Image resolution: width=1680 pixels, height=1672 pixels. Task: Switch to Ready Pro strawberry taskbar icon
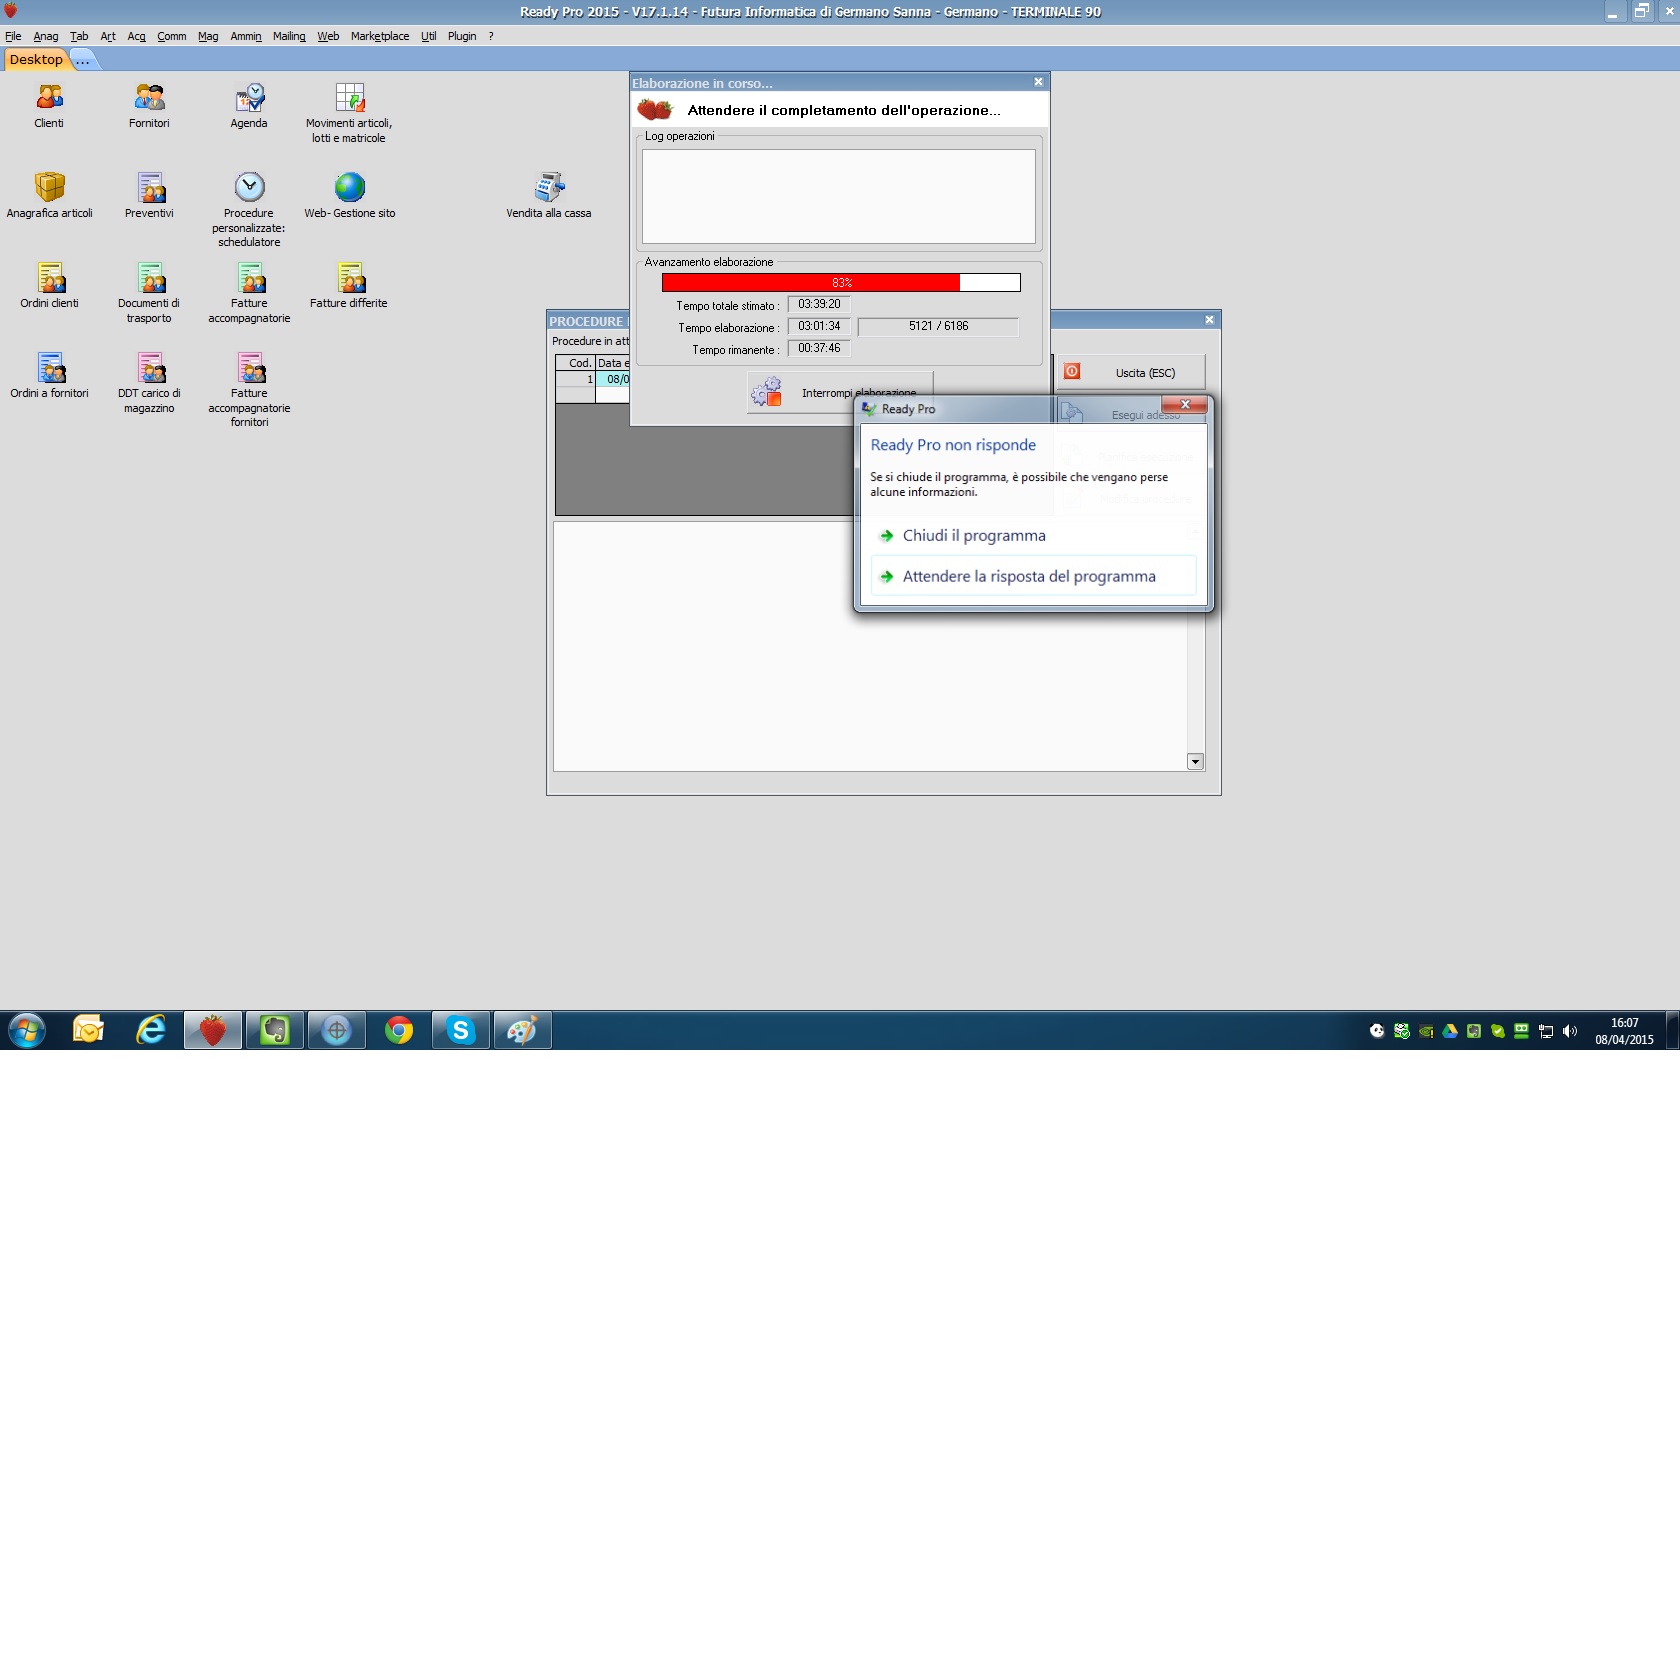(x=213, y=1030)
